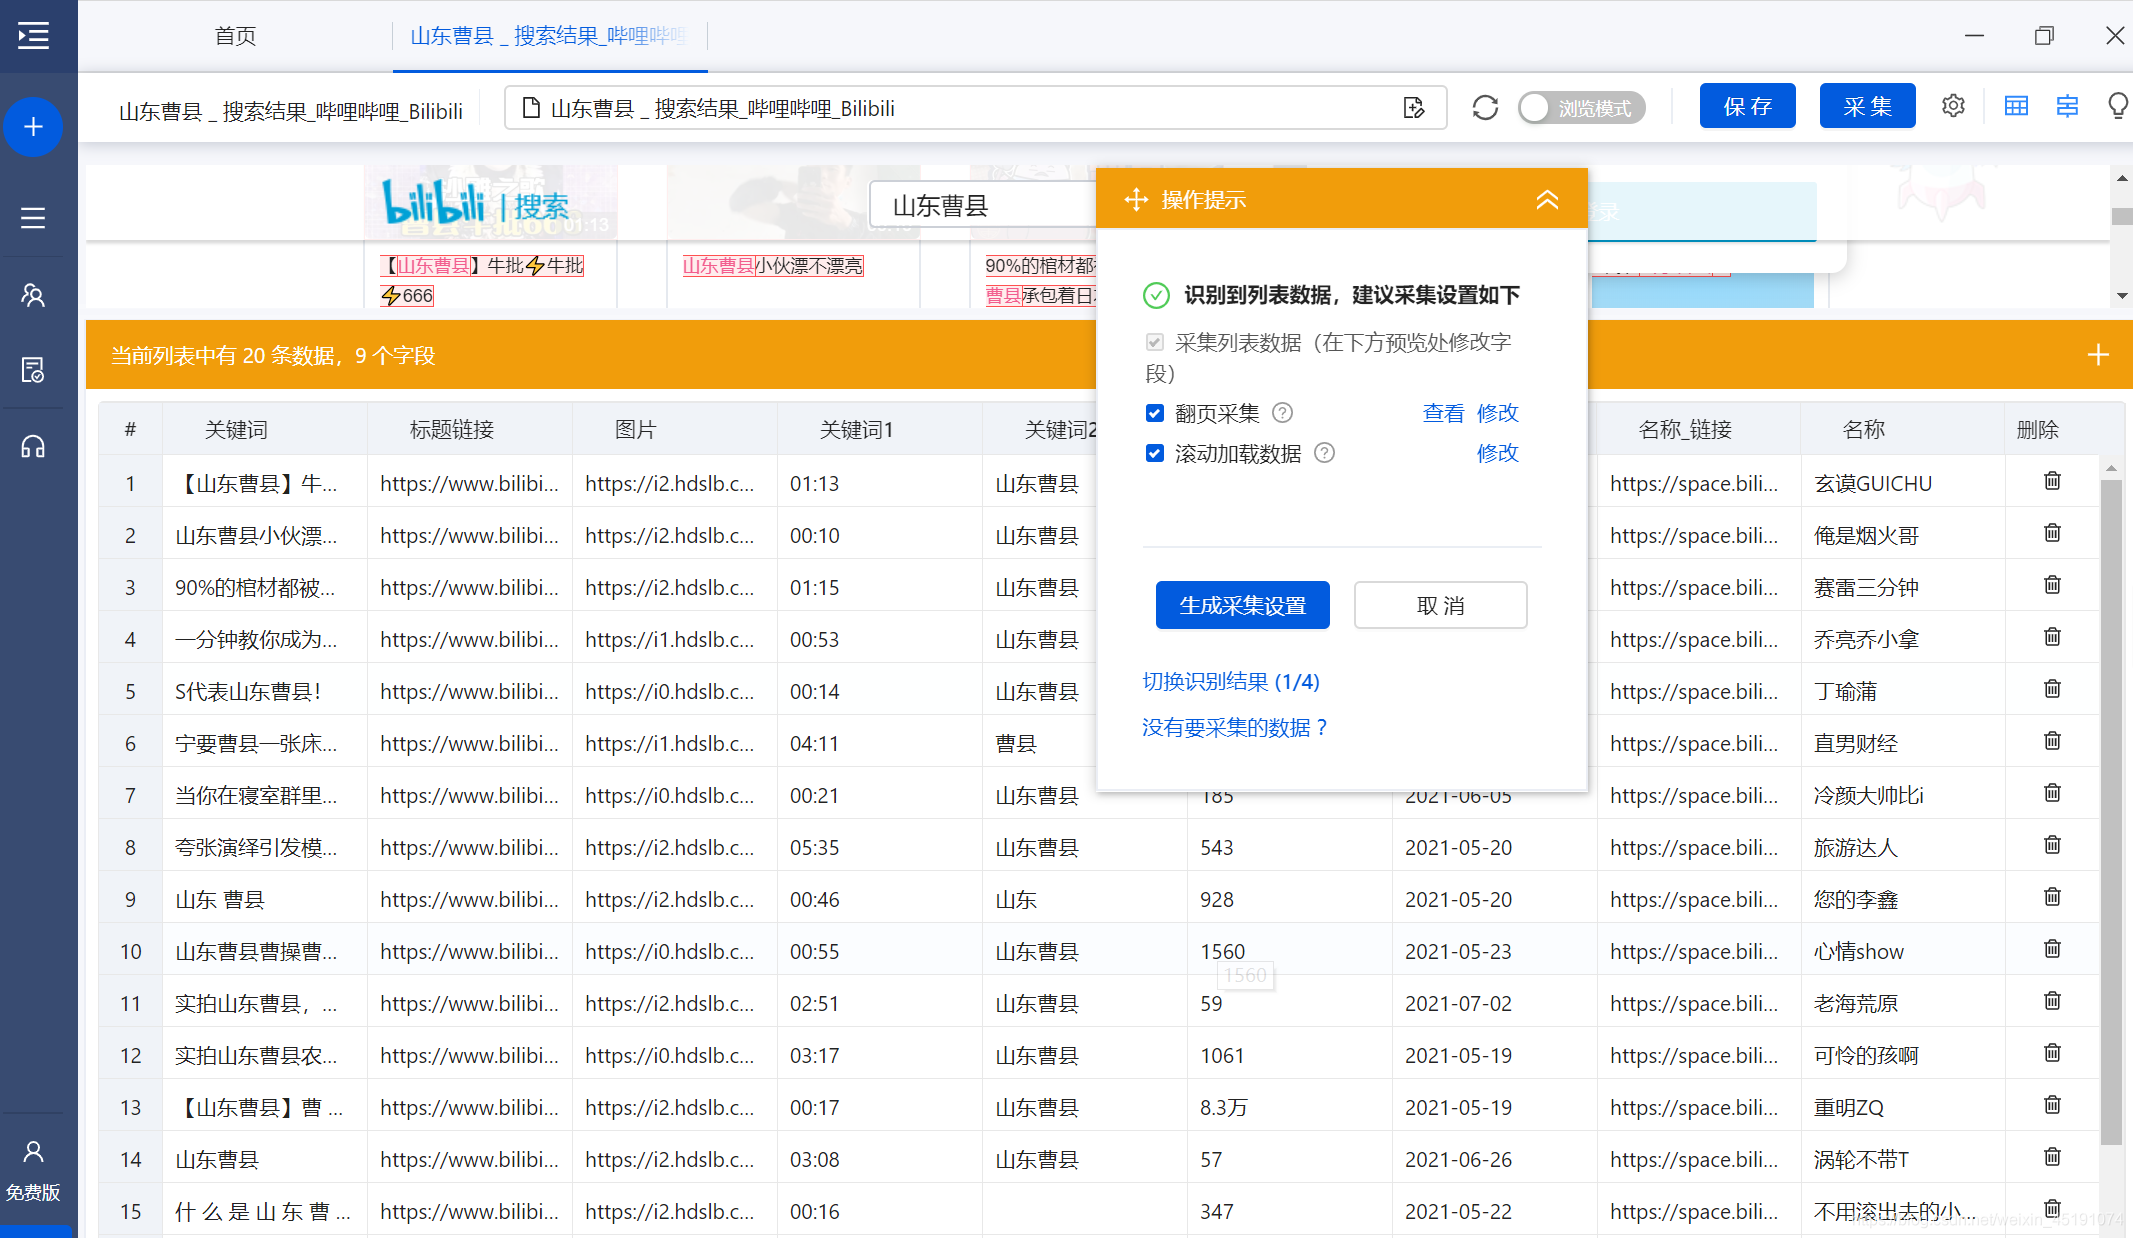Toggle the 翻页采集 checkbox
2133x1238 pixels.
pos(1153,413)
